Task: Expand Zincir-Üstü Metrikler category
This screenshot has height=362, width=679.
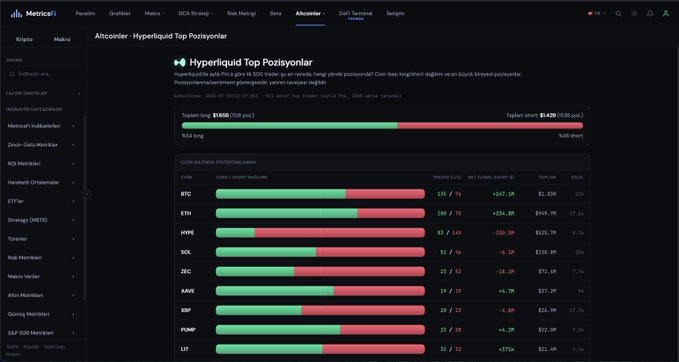Action: (x=42, y=145)
